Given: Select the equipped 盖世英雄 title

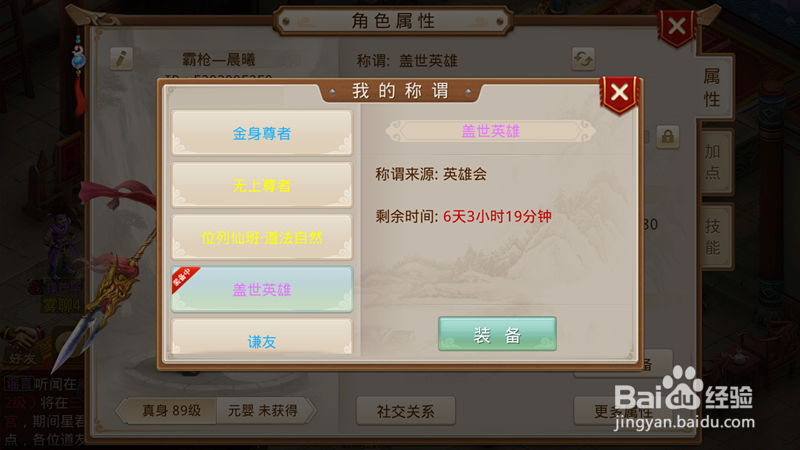Looking at the screenshot, I should pyautogui.click(x=262, y=289).
